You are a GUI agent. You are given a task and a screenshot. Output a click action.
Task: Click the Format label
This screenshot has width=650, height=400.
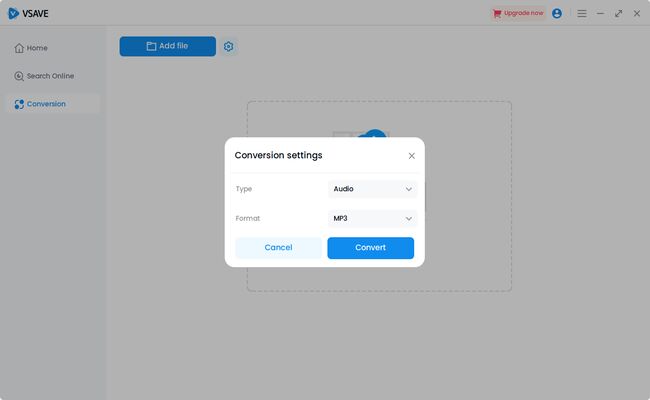click(x=247, y=218)
